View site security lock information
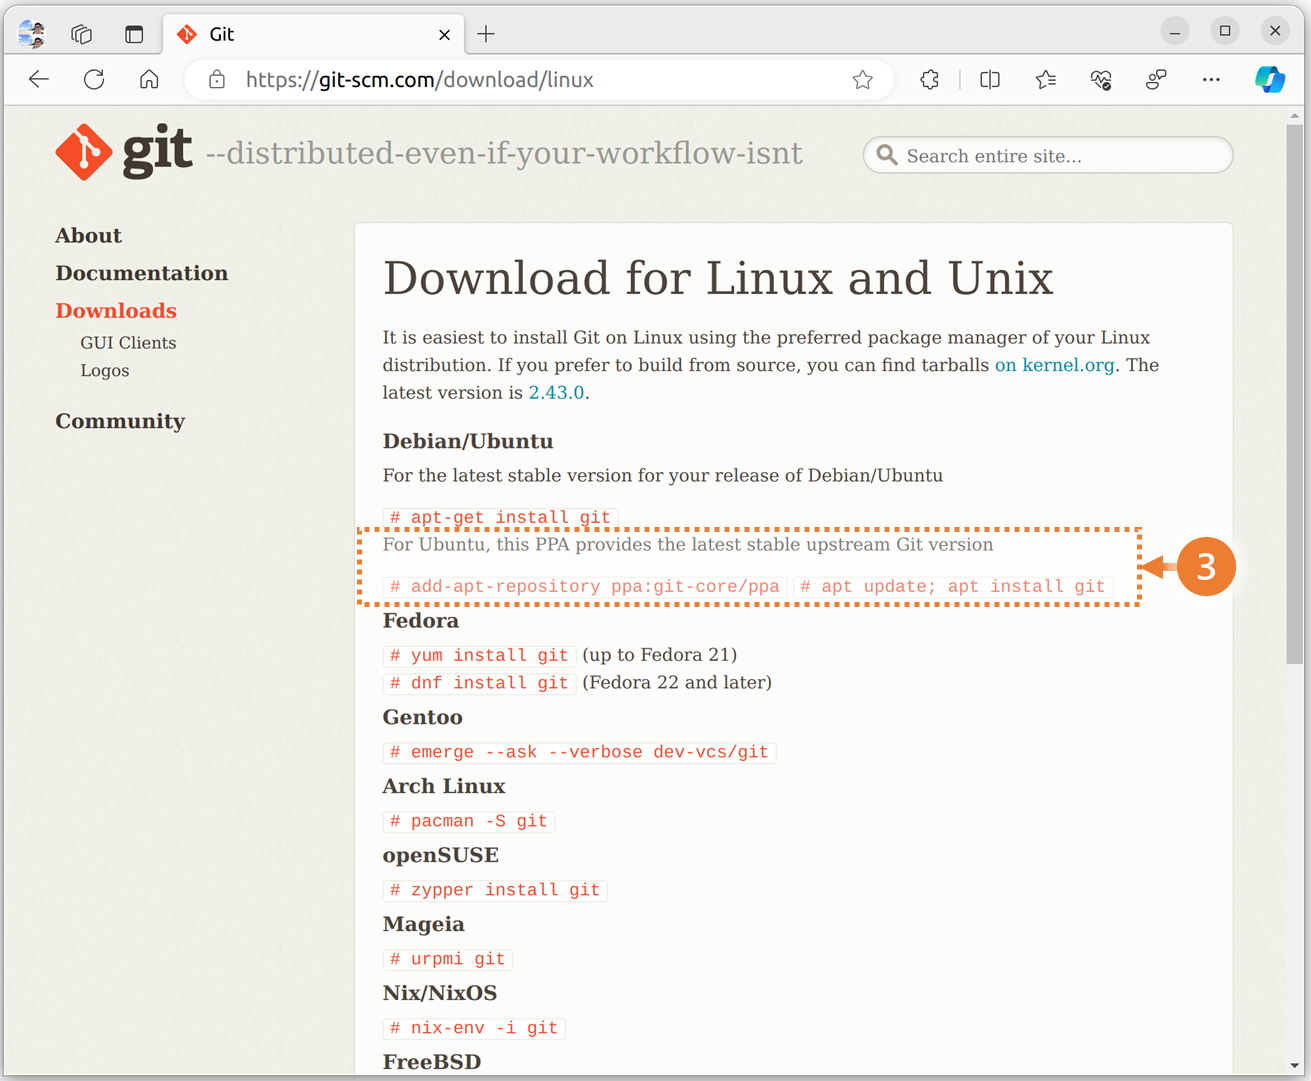The width and height of the screenshot is (1311, 1081). pyautogui.click(x=217, y=80)
